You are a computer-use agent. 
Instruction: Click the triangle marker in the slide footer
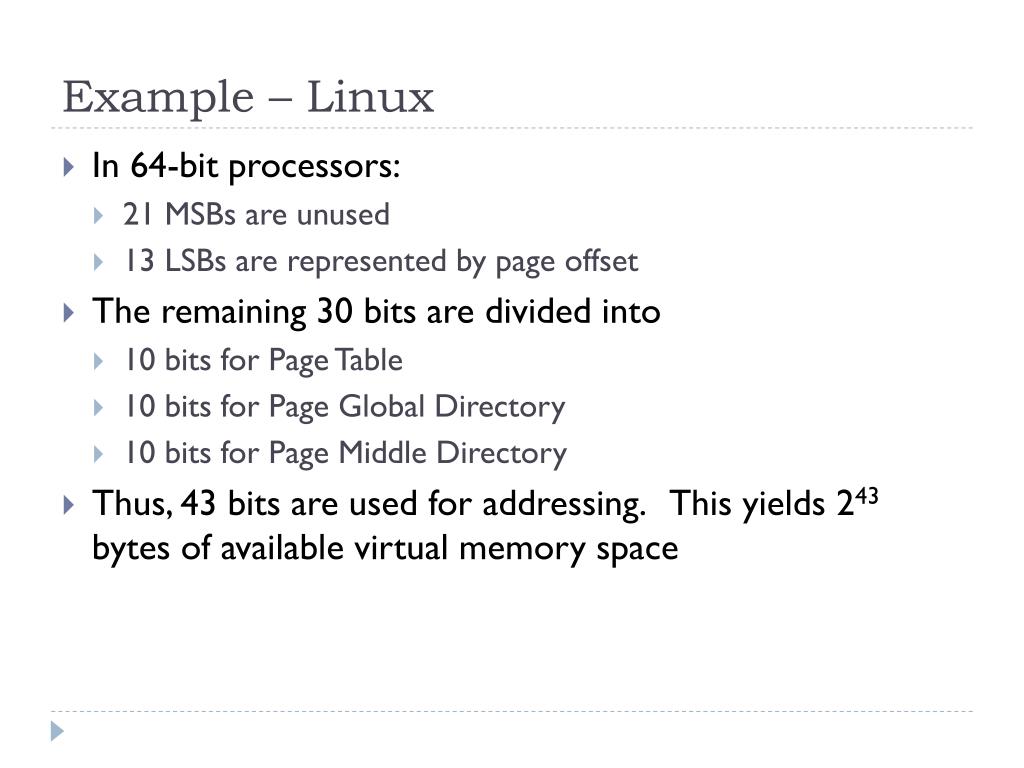pos(57,731)
